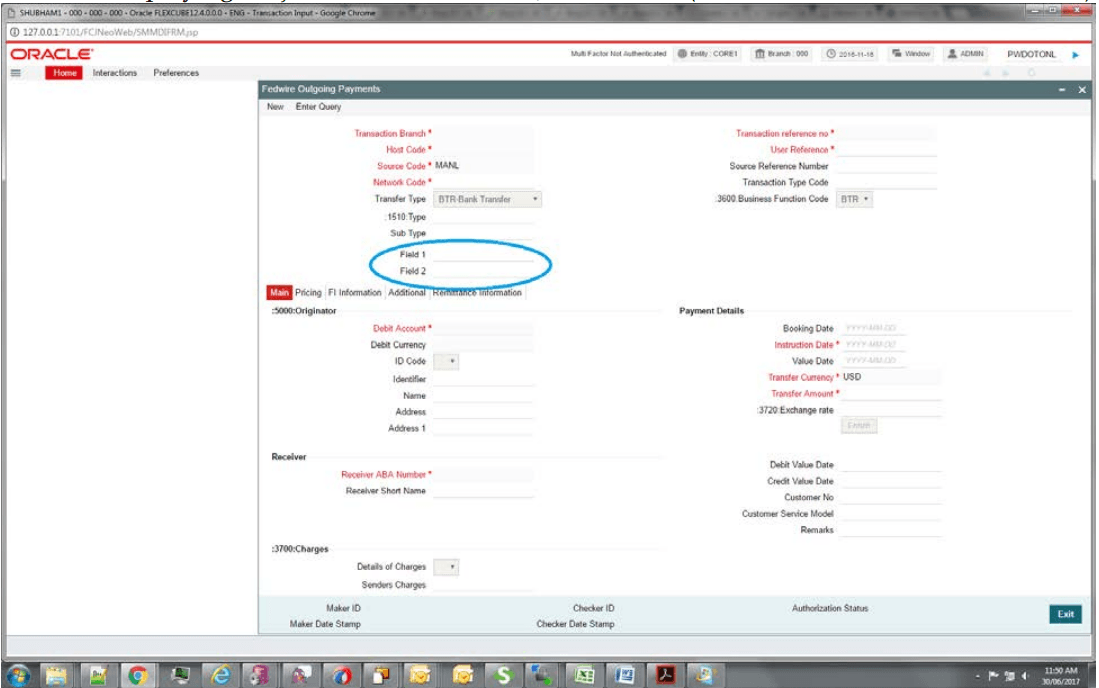
Task: Click the volume icon in system tray
Action: (1025, 676)
